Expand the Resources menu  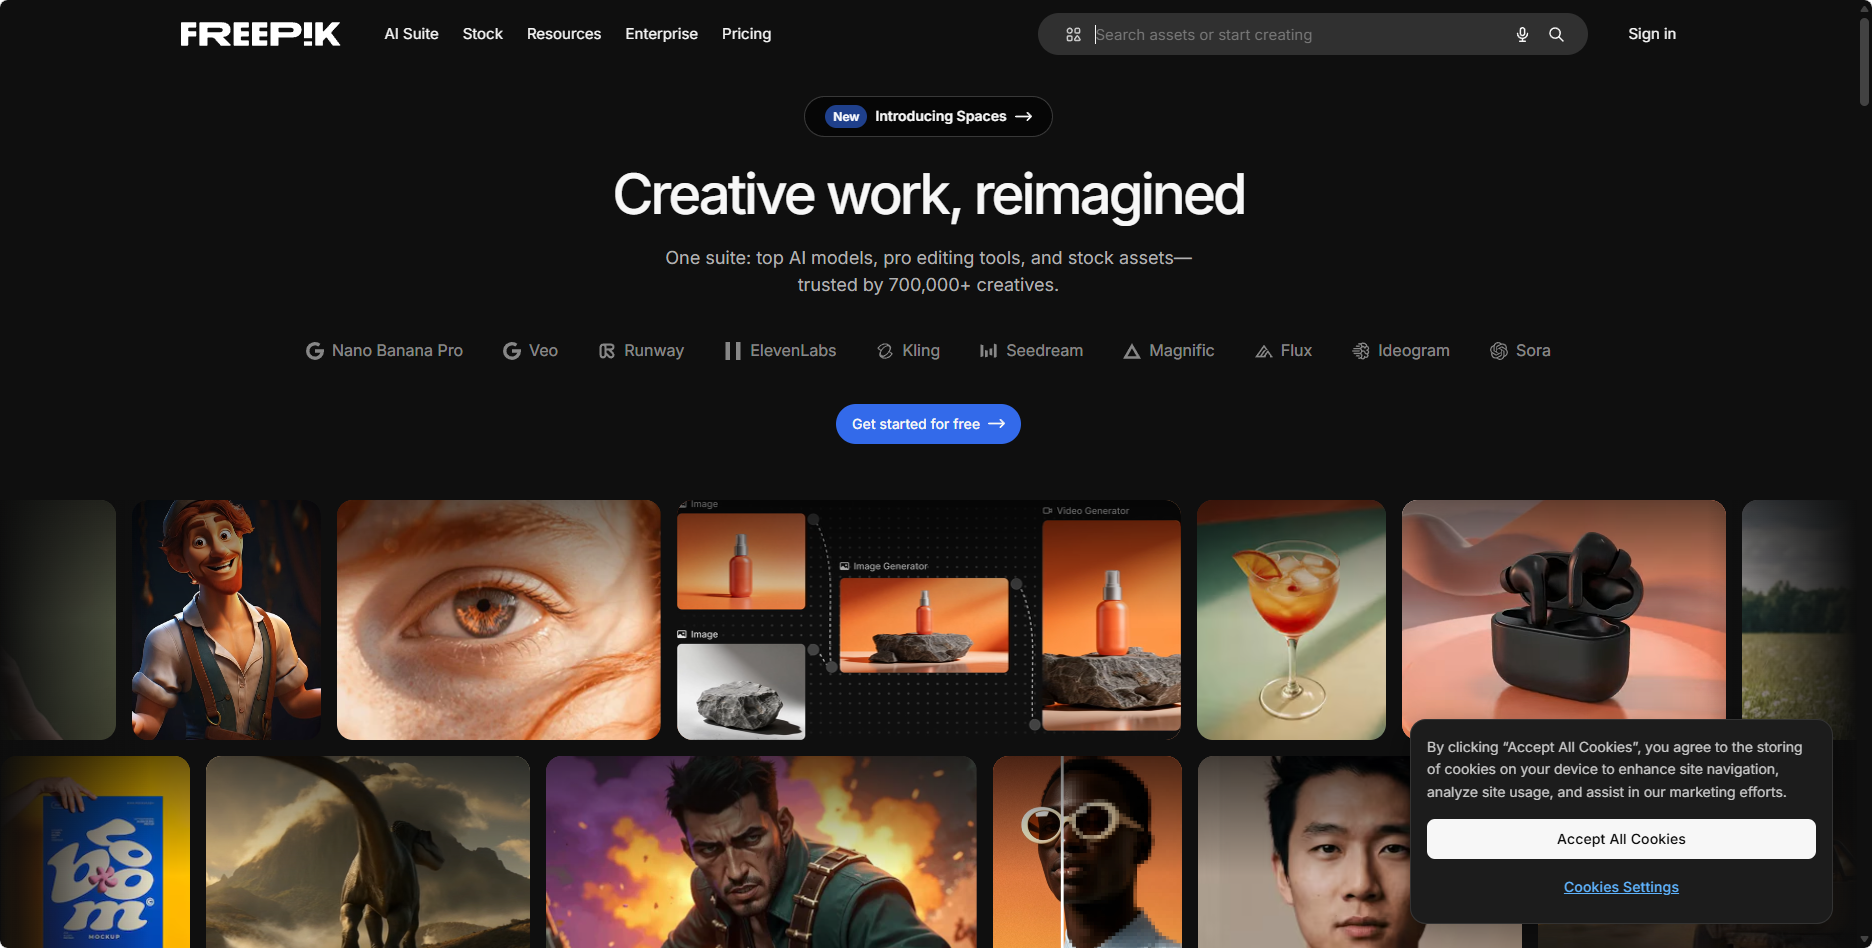click(564, 34)
